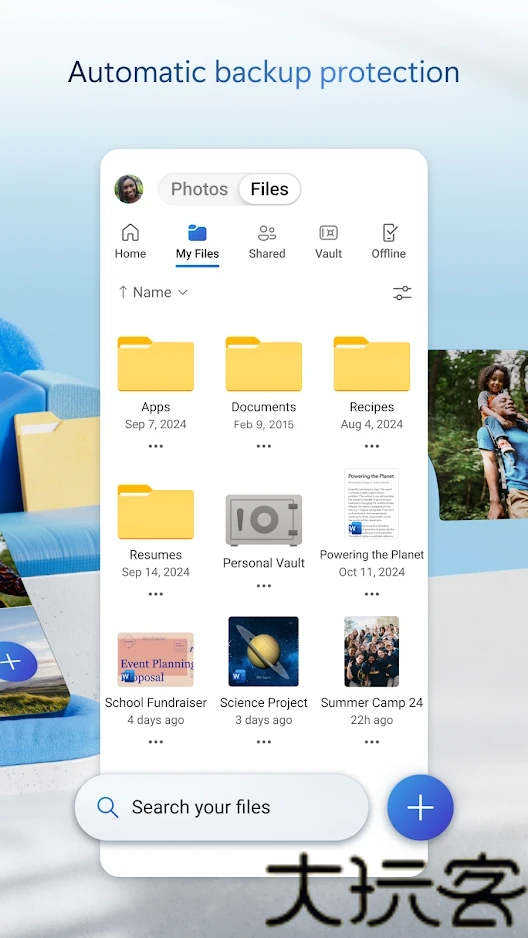Click the Aug 4, 2024 date

(372, 424)
